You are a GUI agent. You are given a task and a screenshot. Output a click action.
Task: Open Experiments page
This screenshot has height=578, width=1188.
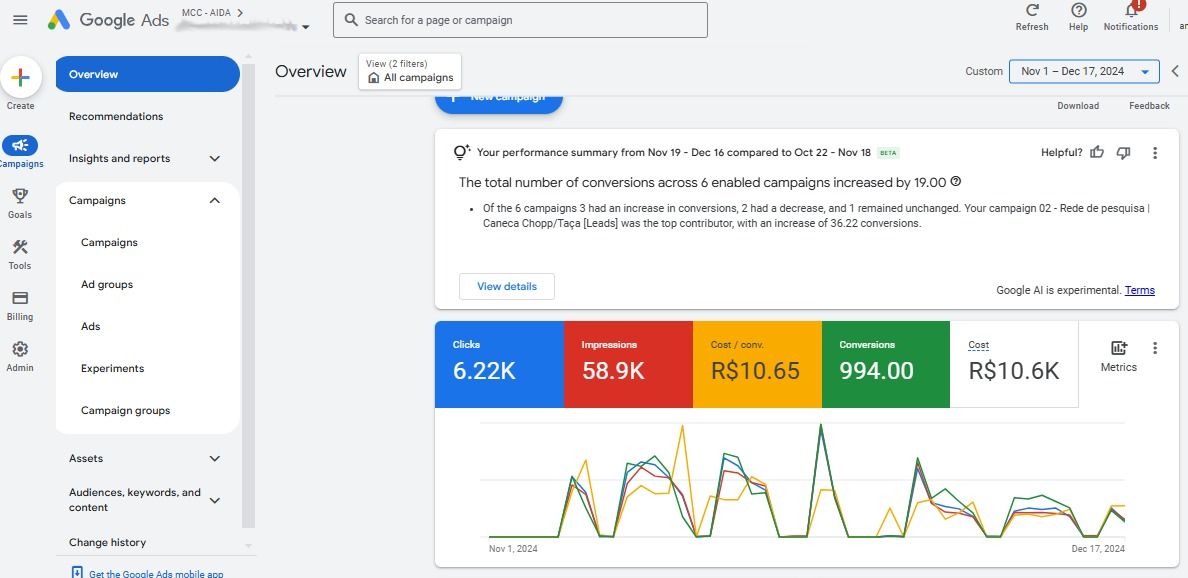pos(112,369)
